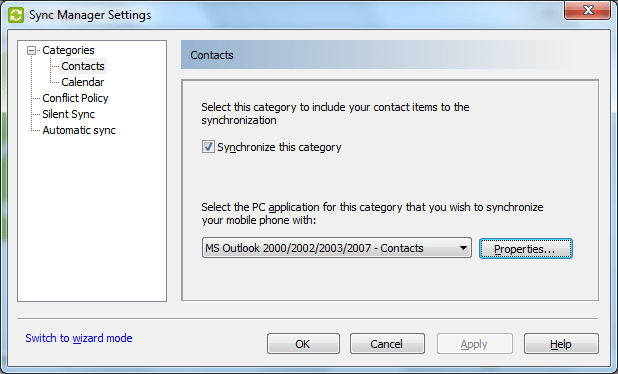Click the greyed-out Apply button
Viewport: 618px width, 374px height.
point(475,344)
